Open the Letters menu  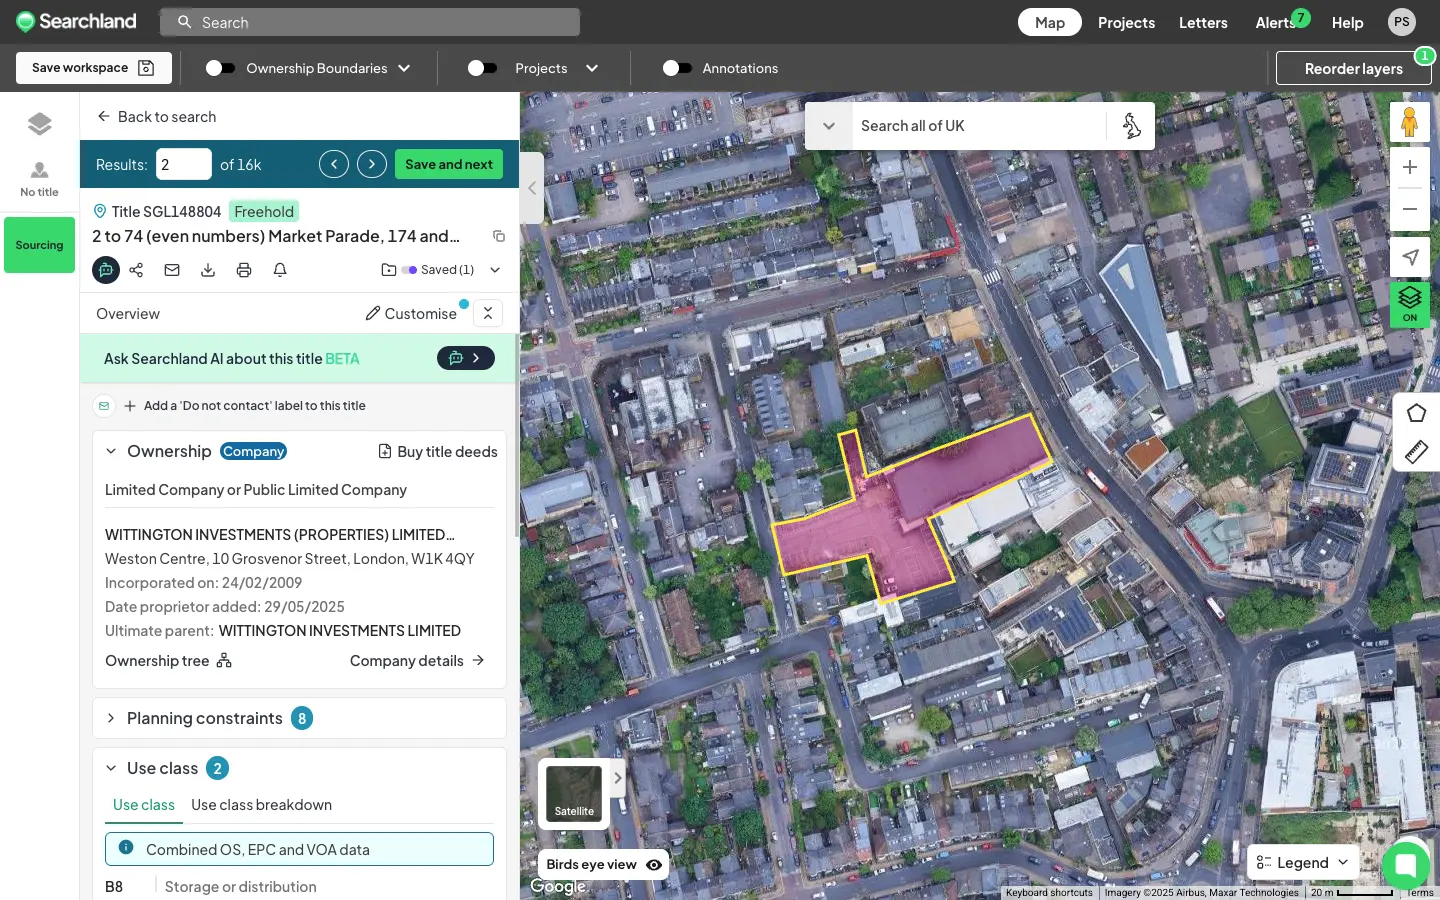click(1203, 22)
